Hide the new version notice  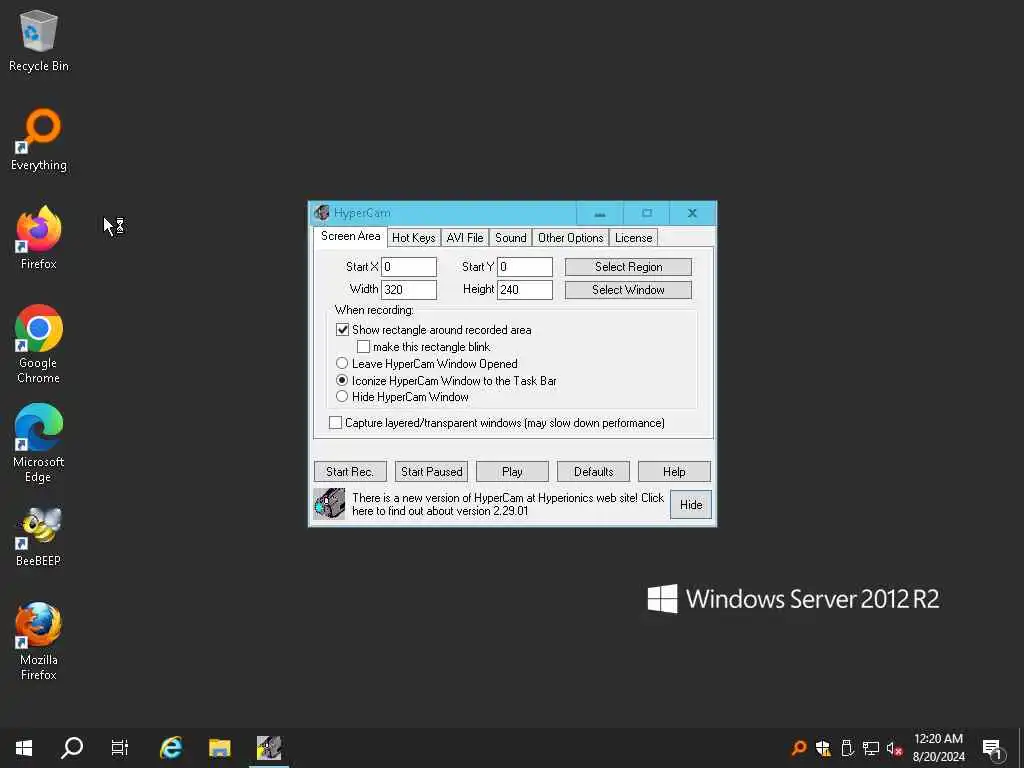click(x=691, y=505)
